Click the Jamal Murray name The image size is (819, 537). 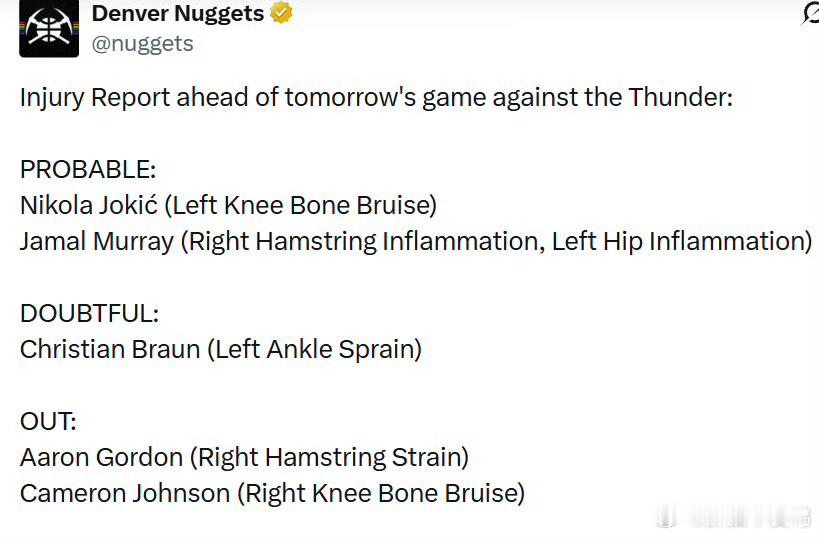click(x=96, y=242)
